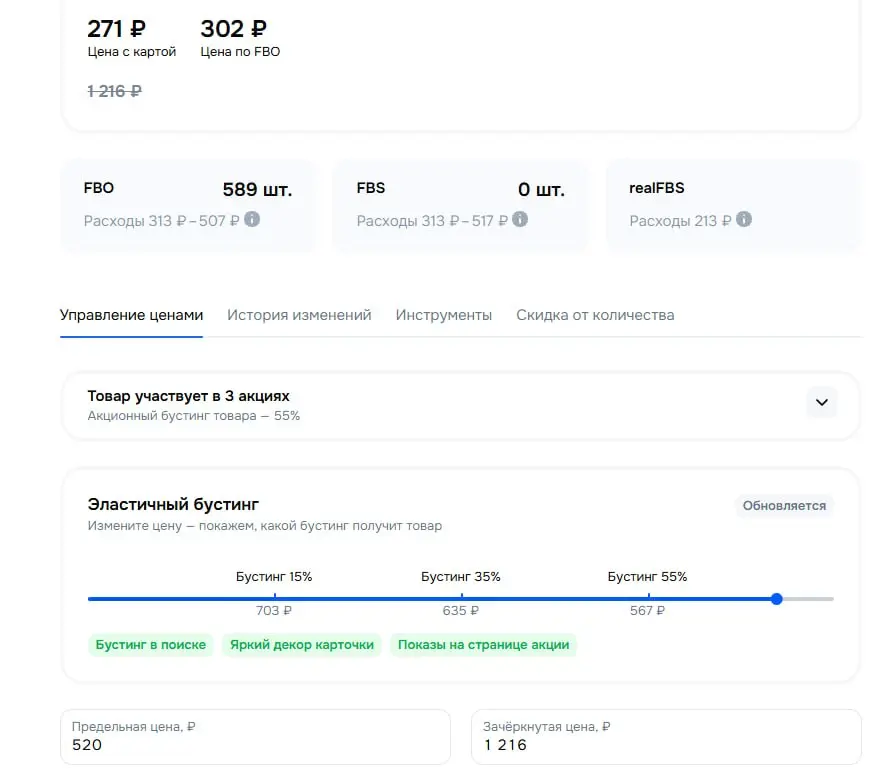Click the "Цена по FBO" label
Screen dimensions: 893x774
240,52
